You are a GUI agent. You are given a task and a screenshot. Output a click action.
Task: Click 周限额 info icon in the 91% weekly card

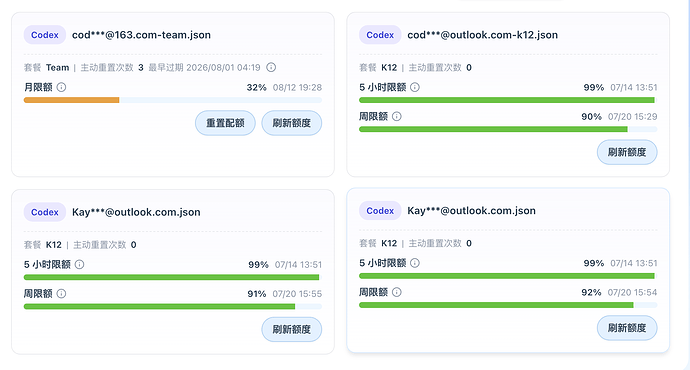point(62,293)
